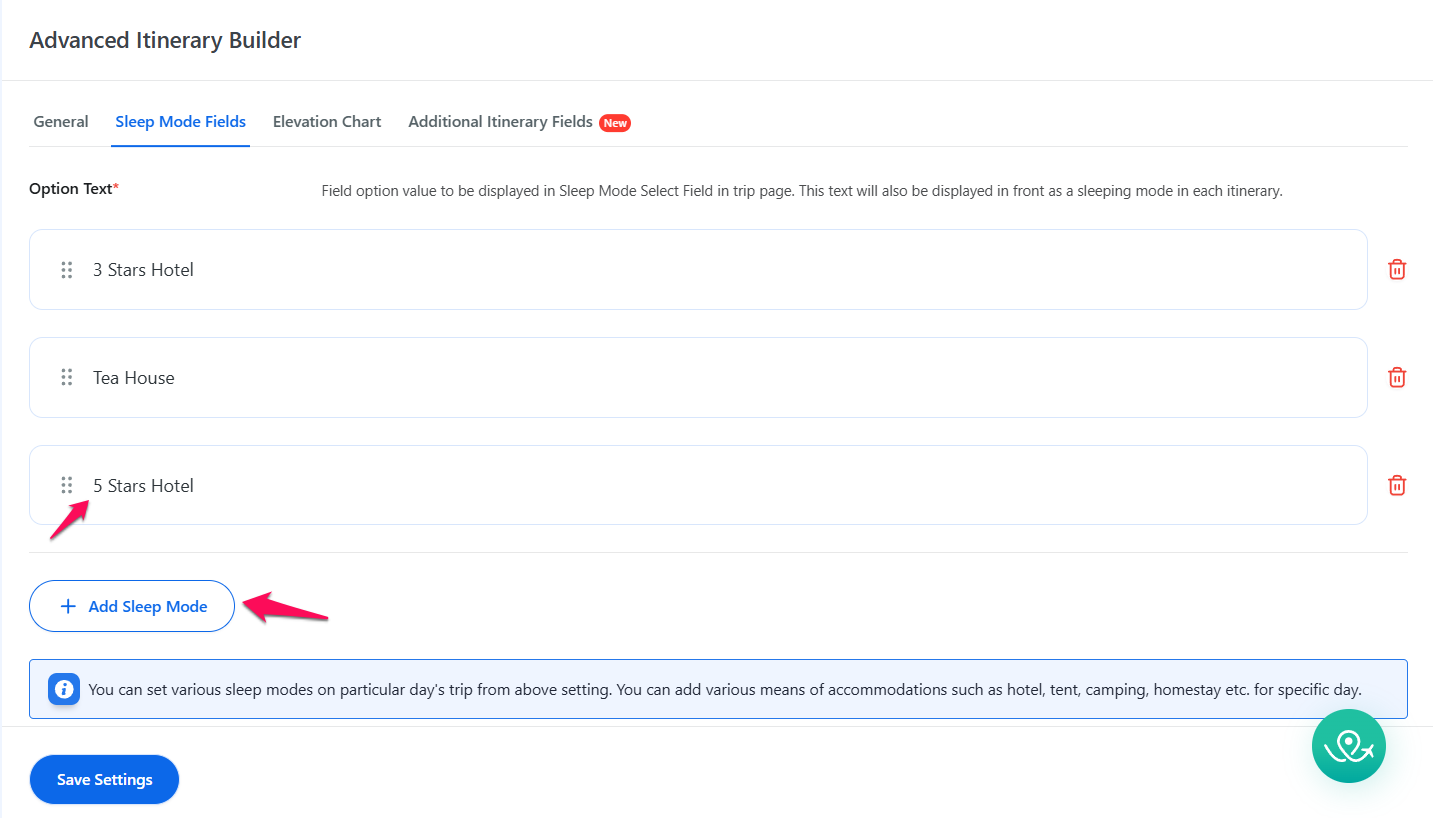This screenshot has height=818, width=1433.
Task: Open the green floating travel help widget
Action: coord(1348,746)
